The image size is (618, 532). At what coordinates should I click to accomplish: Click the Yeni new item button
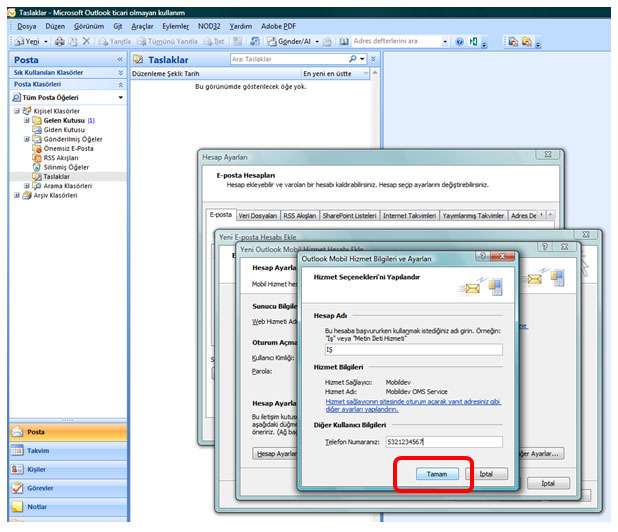27,41
